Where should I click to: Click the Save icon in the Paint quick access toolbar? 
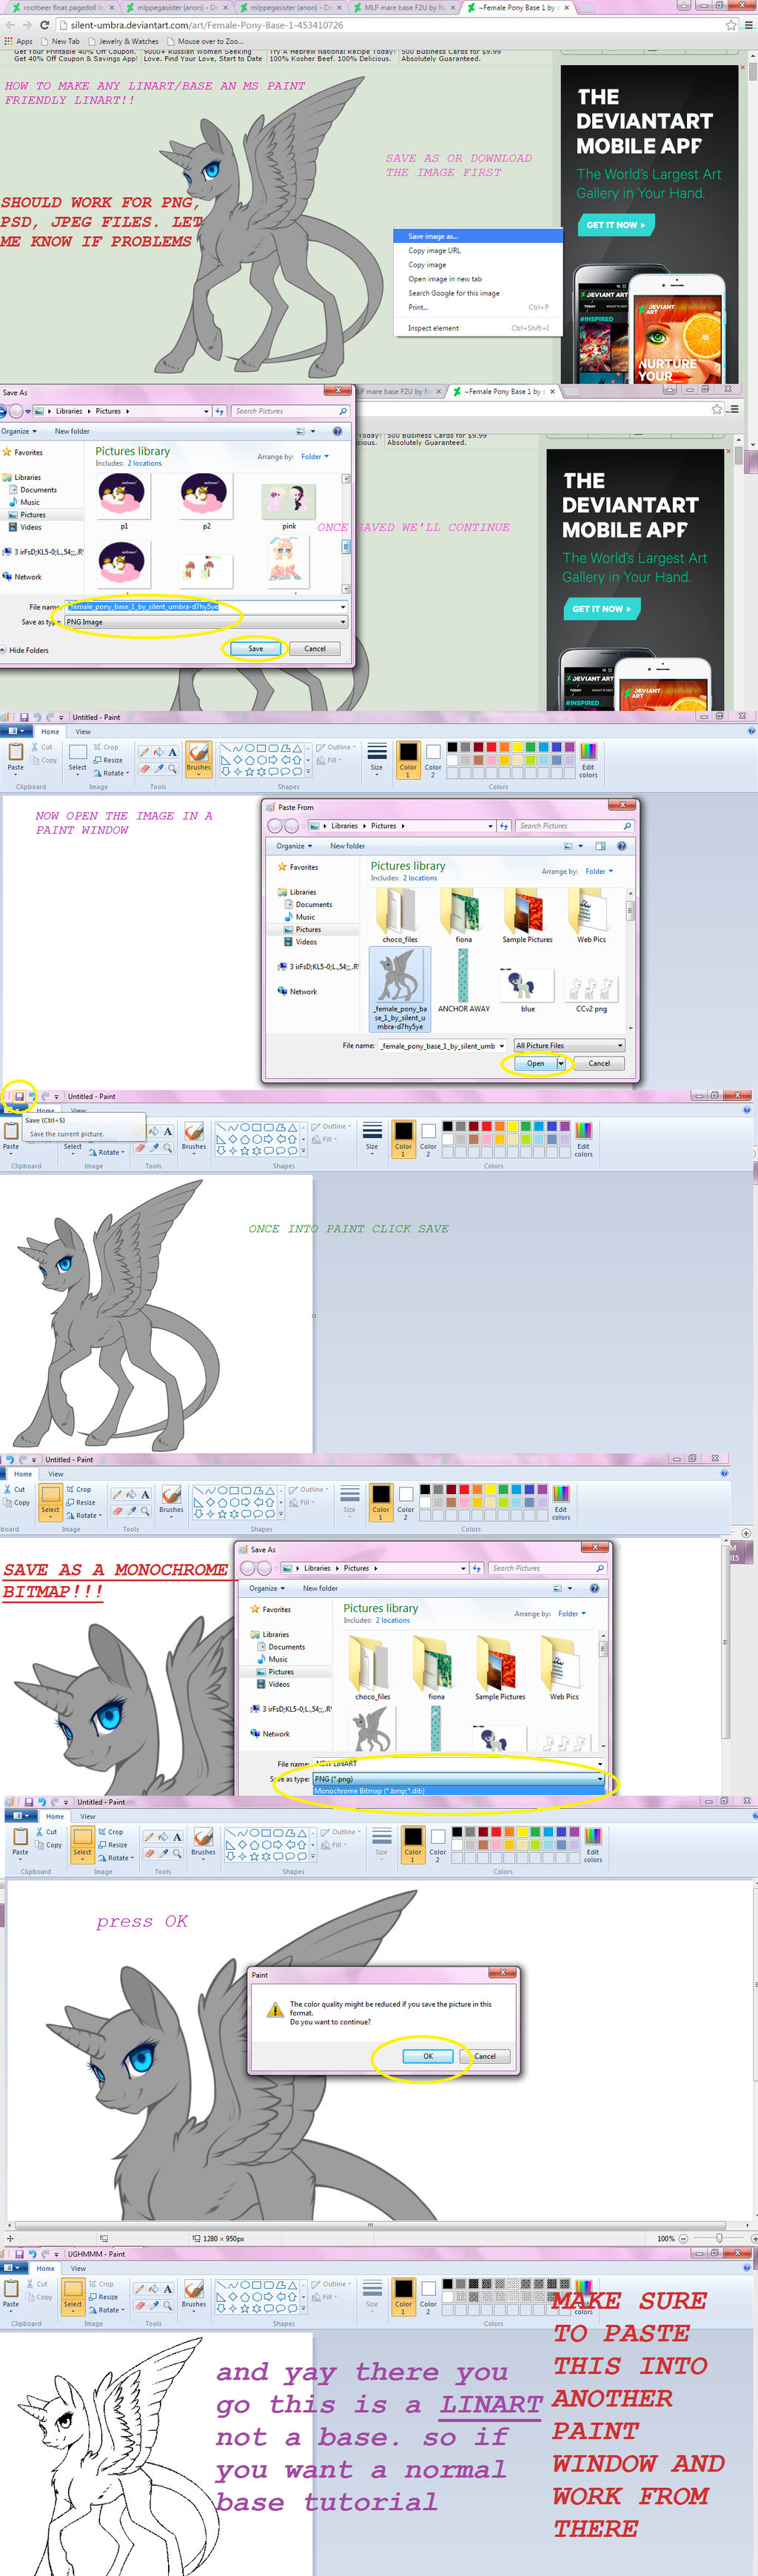coord(19,1096)
